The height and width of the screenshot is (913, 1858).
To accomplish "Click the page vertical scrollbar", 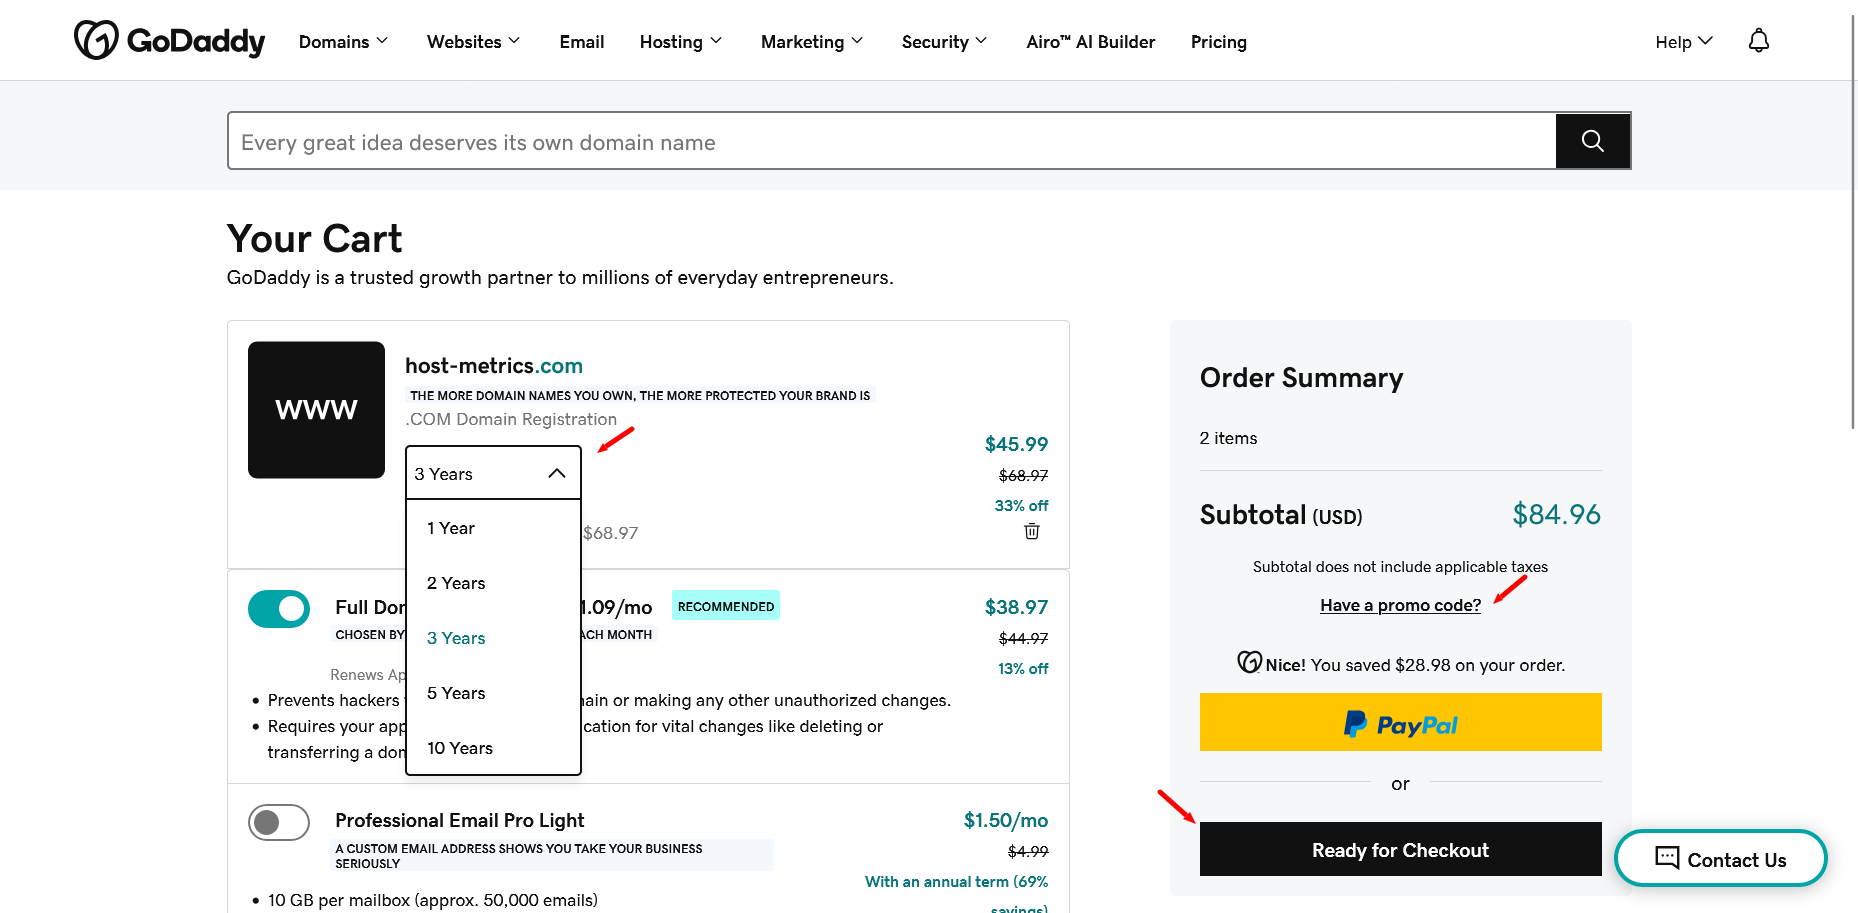I will [1853, 220].
